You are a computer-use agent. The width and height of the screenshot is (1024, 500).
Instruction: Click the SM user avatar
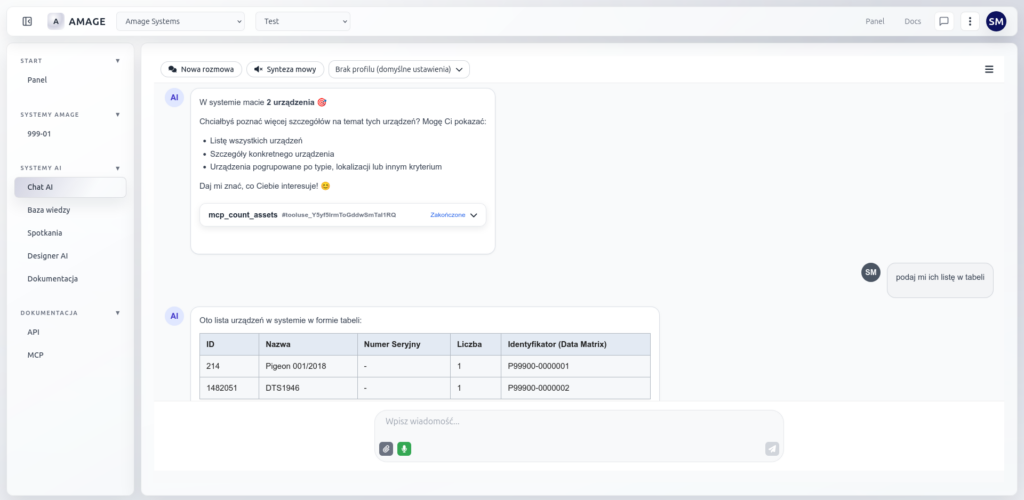point(996,21)
